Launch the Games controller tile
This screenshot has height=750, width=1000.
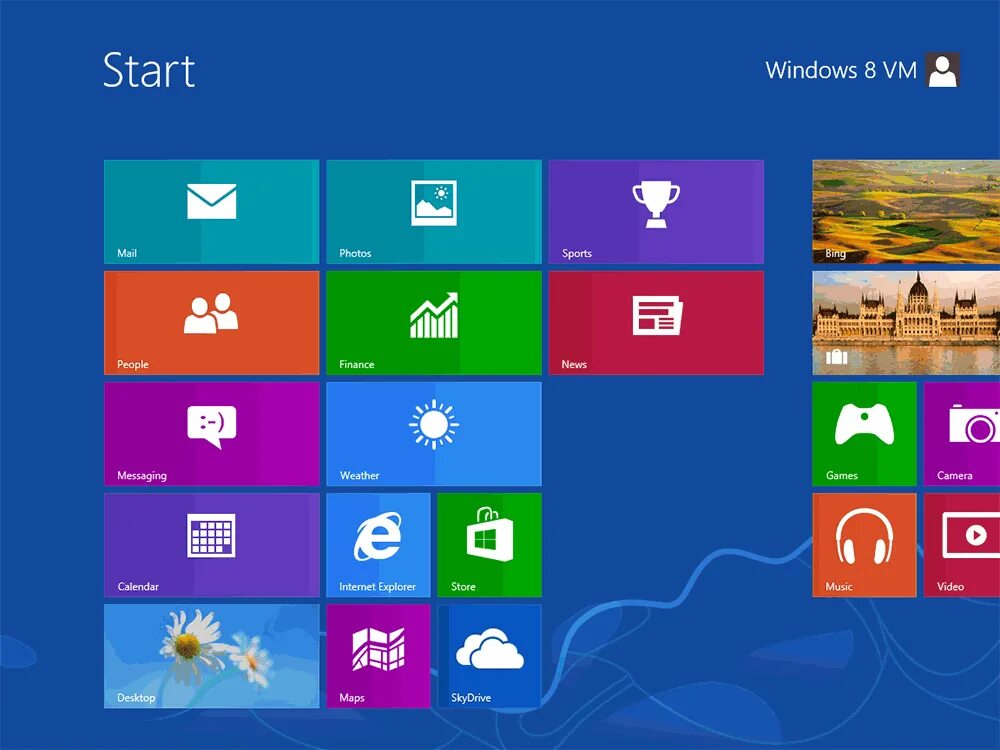click(x=864, y=434)
